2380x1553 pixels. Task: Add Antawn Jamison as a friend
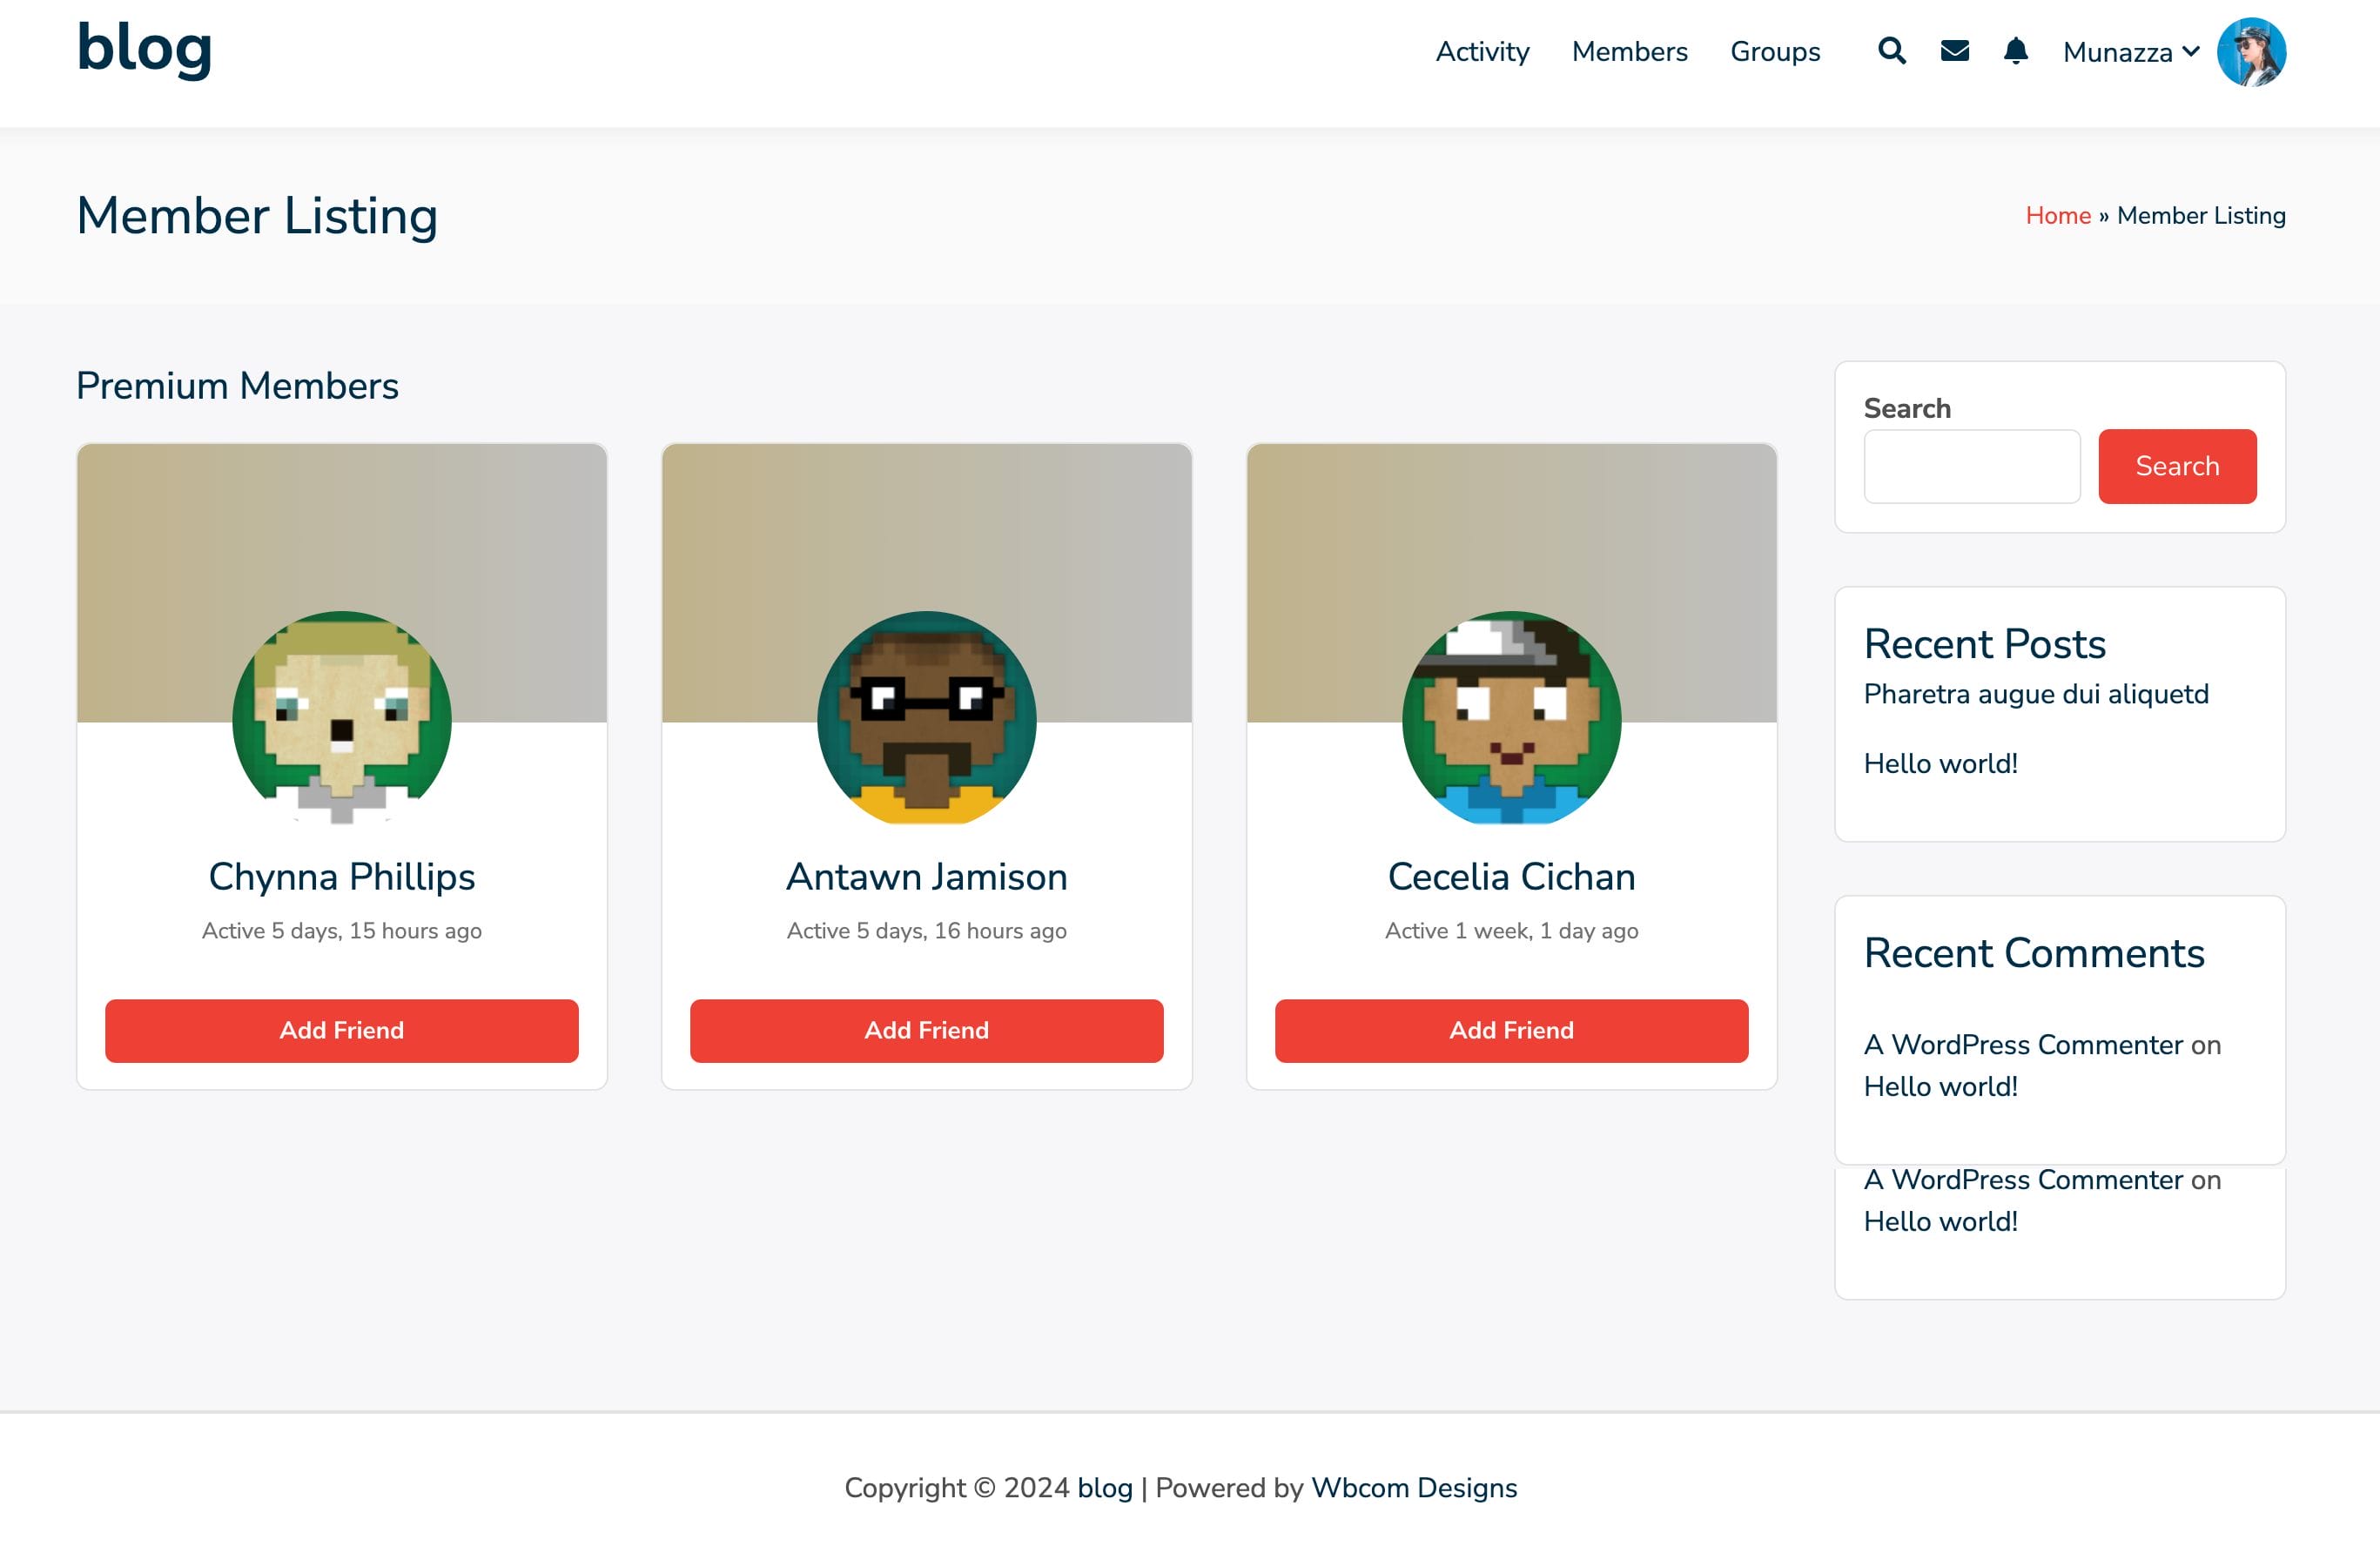click(926, 1030)
